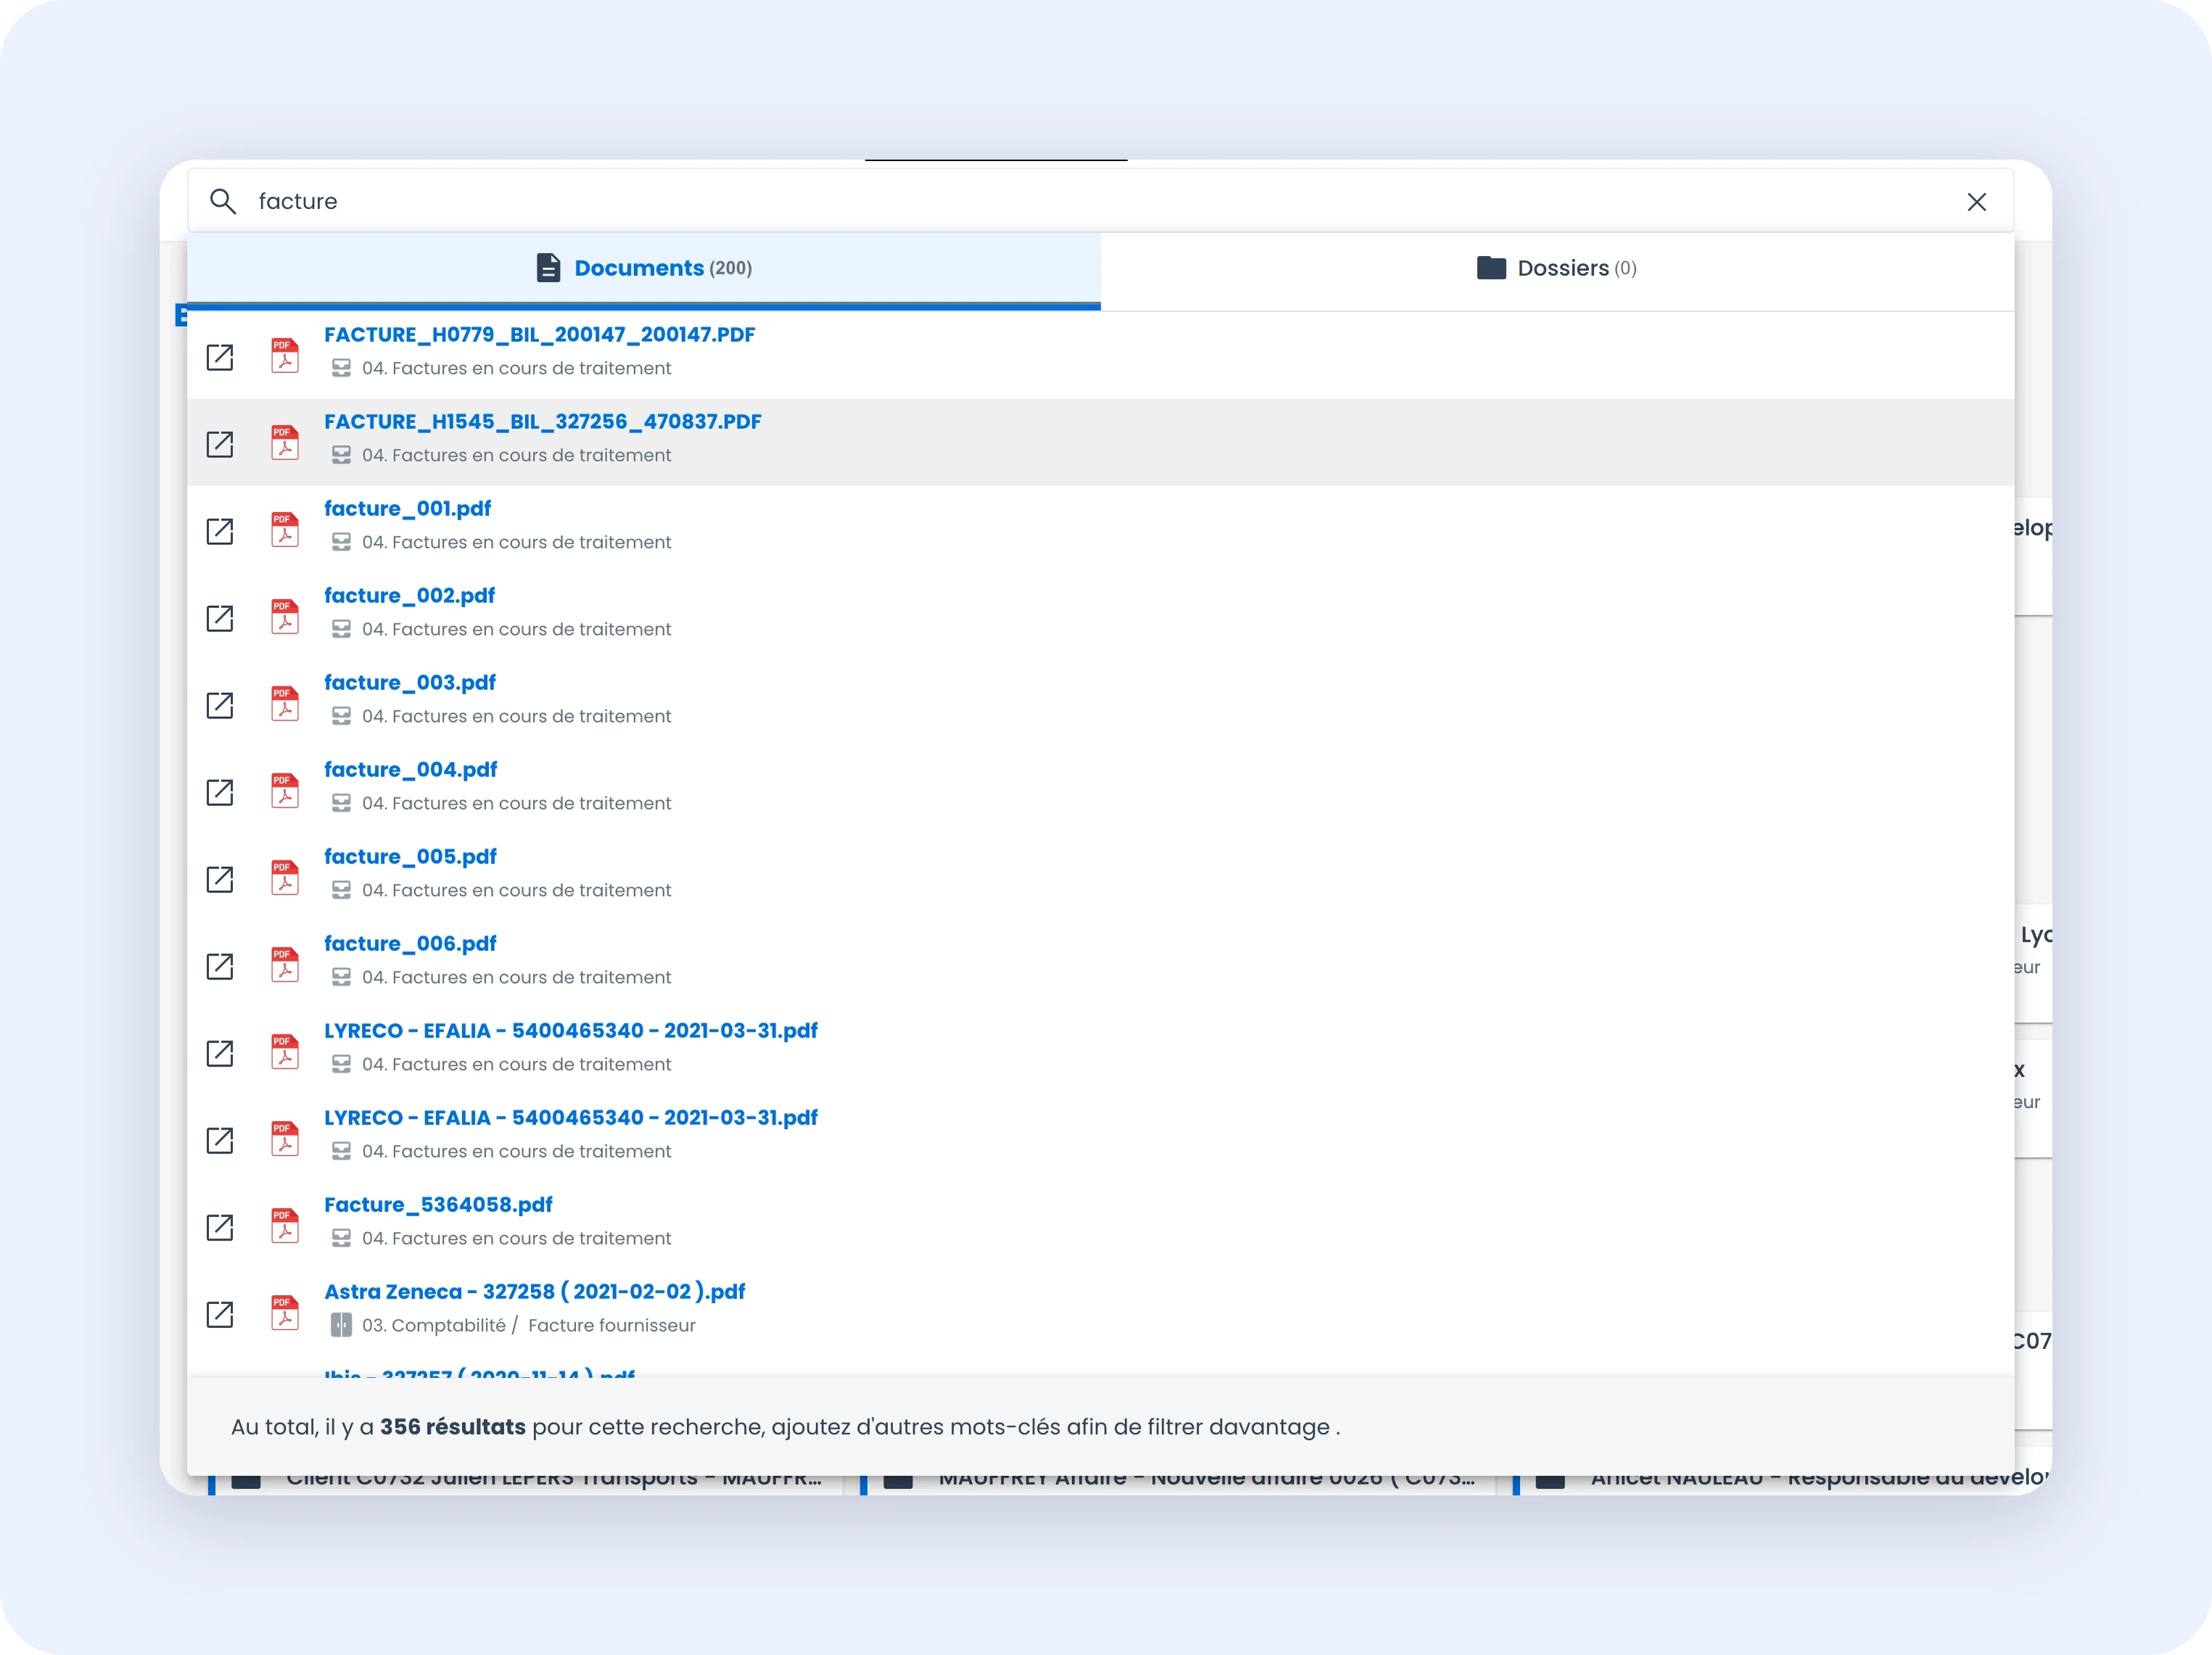2212x1655 pixels.
Task: Click binder icon beside '03. Comptabilité'
Action: pyautogui.click(x=341, y=1325)
